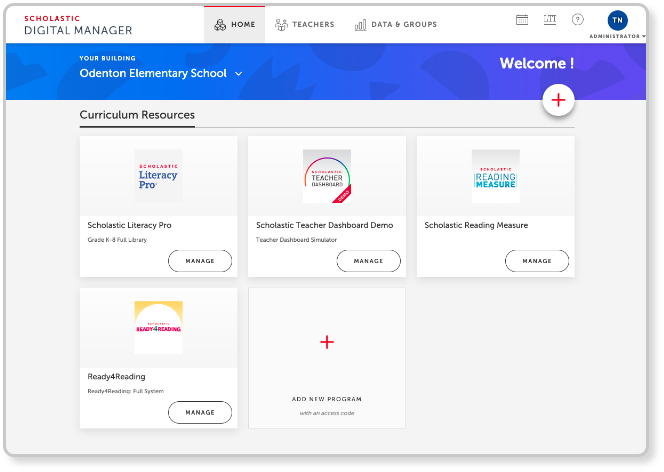
Task: Click the 'YOUR BUILDING' label
Action: [x=108, y=58]
